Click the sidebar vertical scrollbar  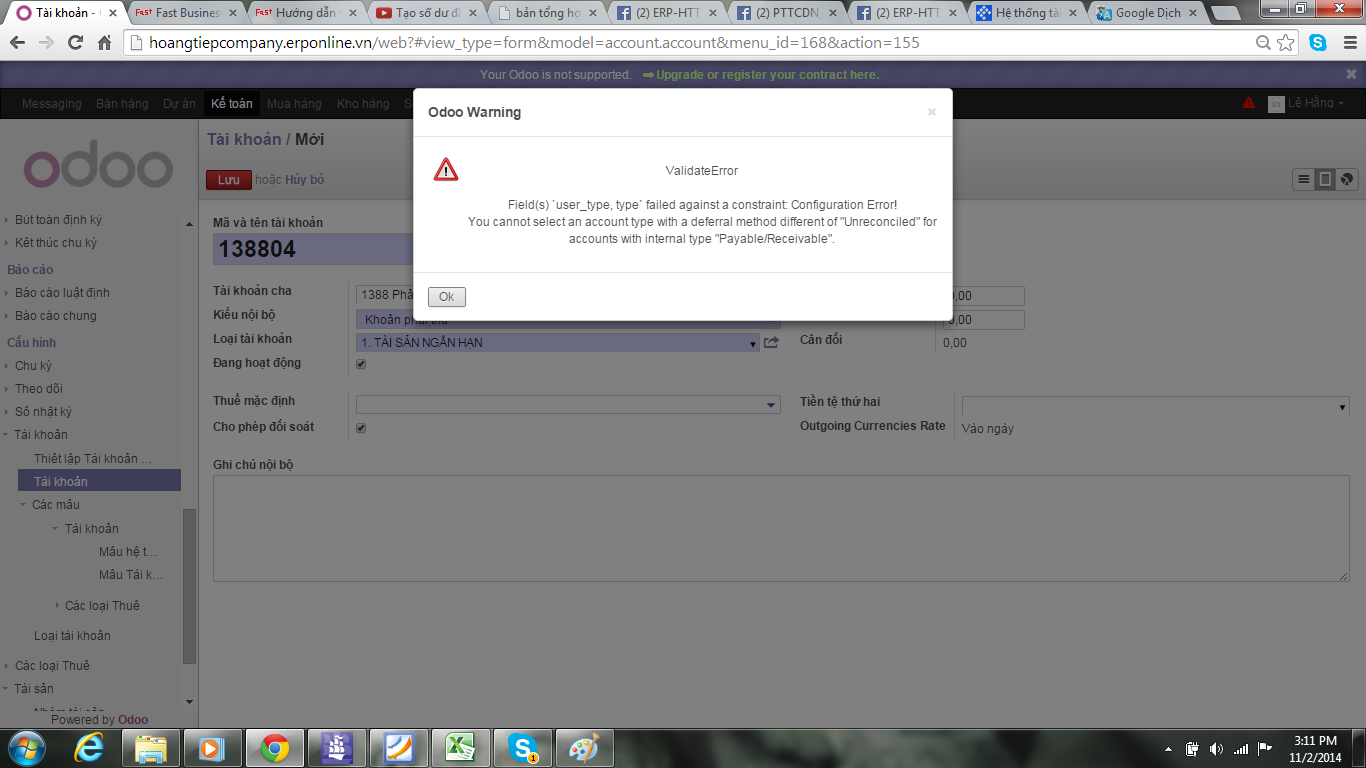point(190,585)
